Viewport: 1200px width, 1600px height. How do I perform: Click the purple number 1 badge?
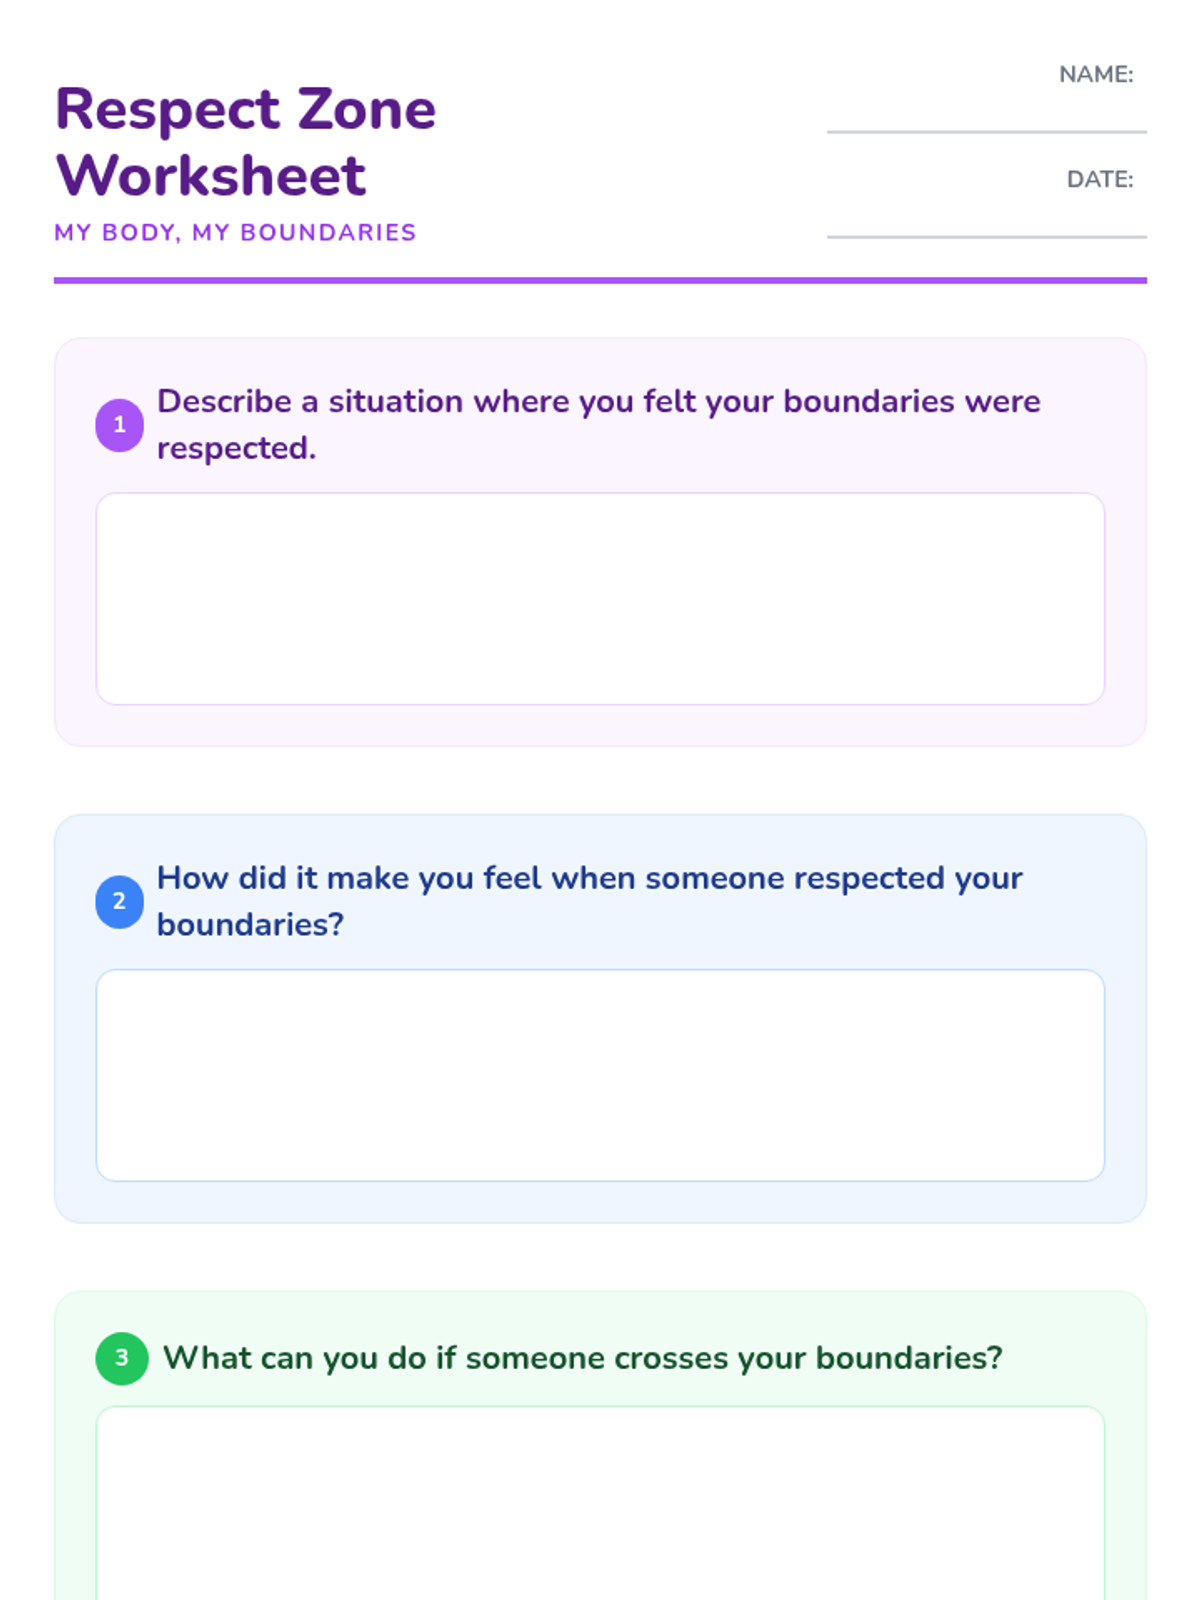pyautogui.click(x=119, y=425)
